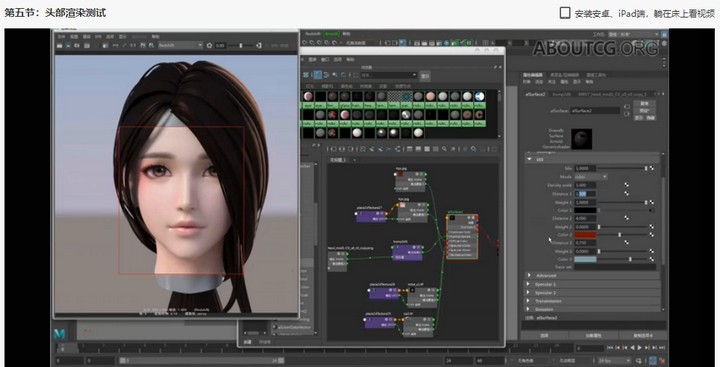
Task: Click the highlighted select mode icon in Maya status line
Action: pyautogui.click(x=402, y=43)
